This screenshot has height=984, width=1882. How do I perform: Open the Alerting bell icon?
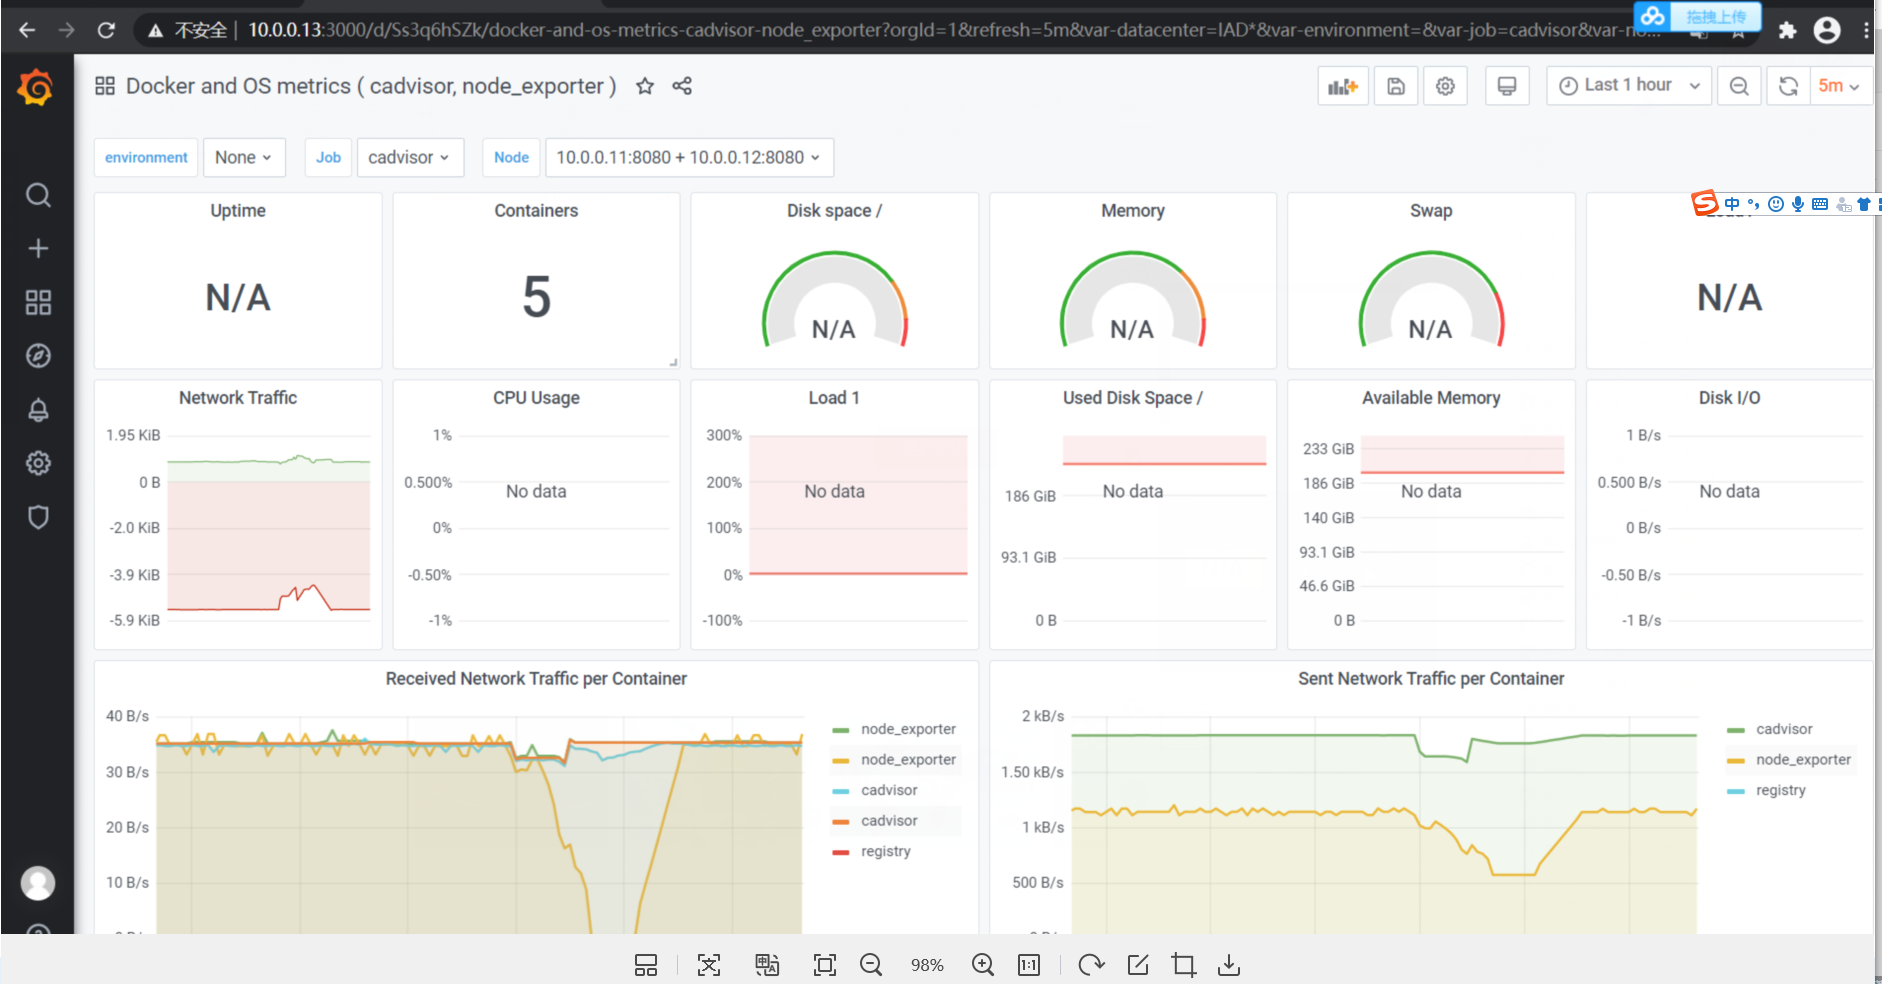(38, 410)
